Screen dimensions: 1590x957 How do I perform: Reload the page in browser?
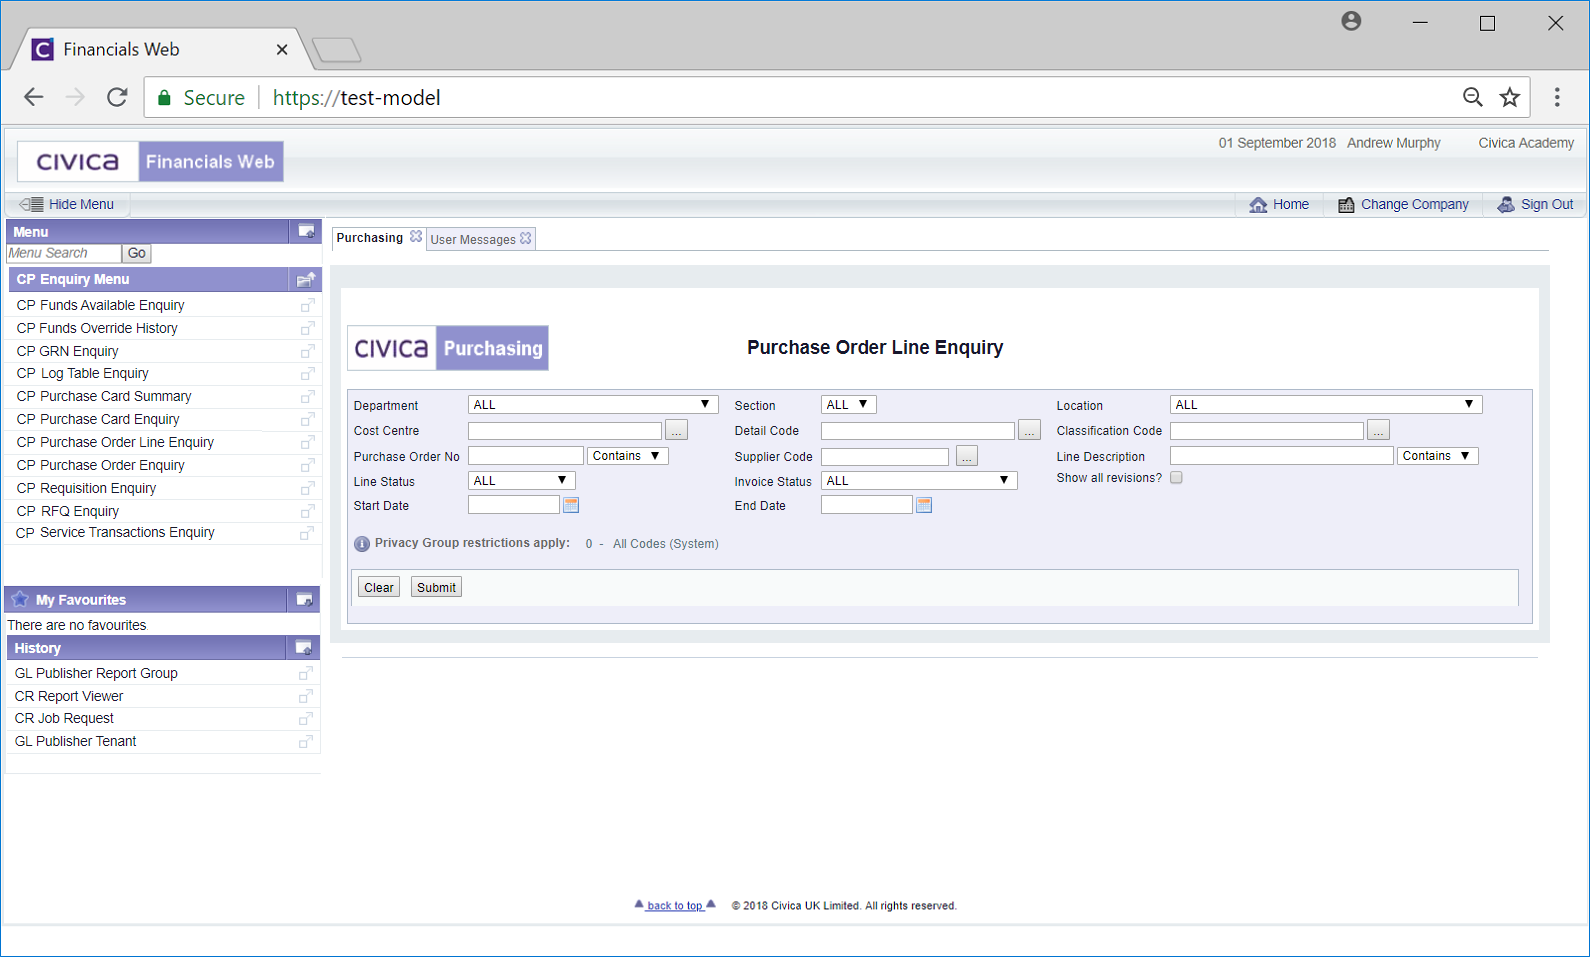(x=117, y=97)
